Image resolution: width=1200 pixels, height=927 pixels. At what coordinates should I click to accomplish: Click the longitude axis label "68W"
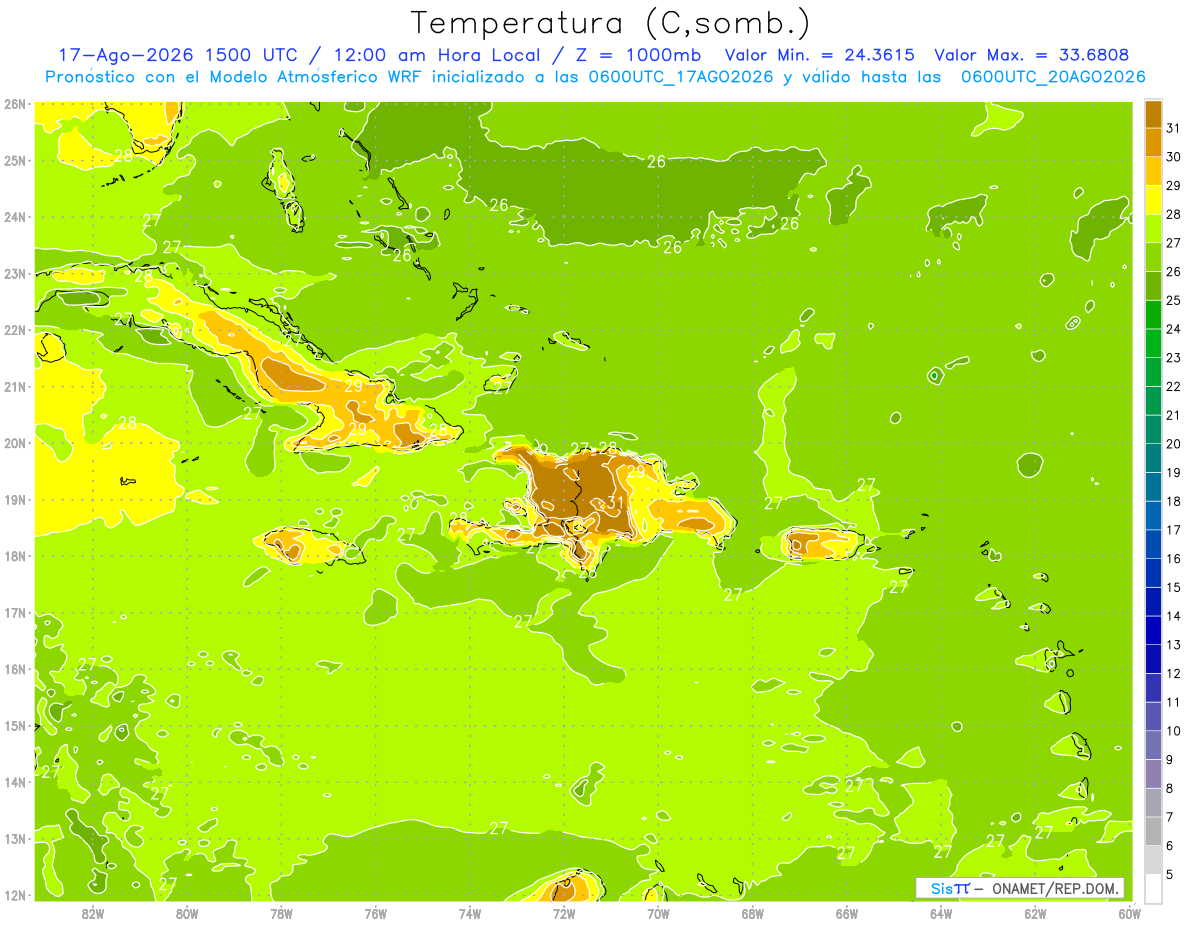753,913
